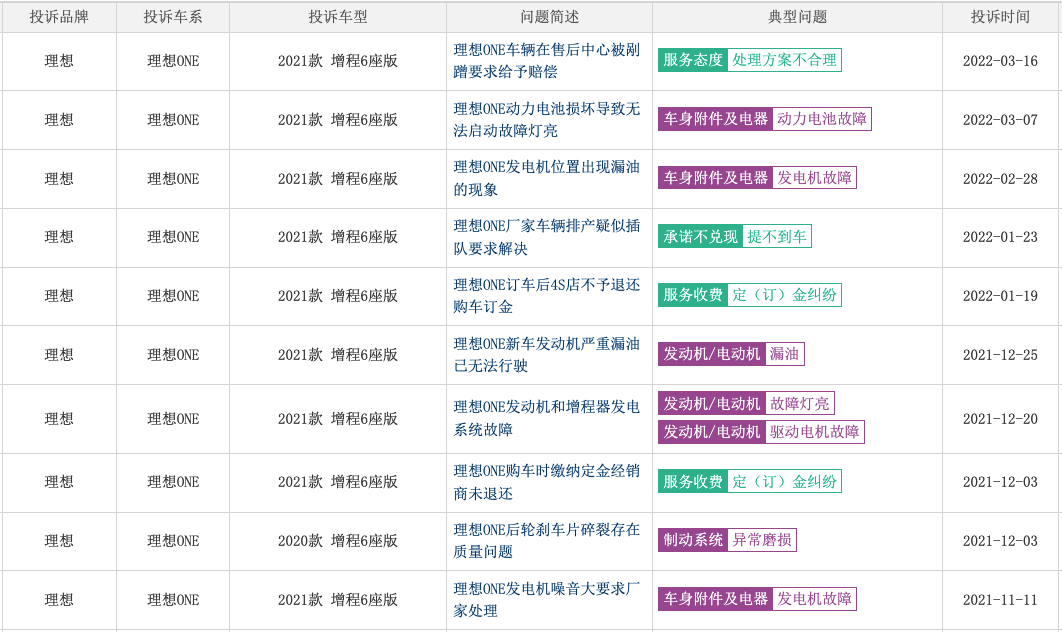Open complaint 理想ONE发电机位置出现漏油

pyautogui.click(x=547, y=178)
